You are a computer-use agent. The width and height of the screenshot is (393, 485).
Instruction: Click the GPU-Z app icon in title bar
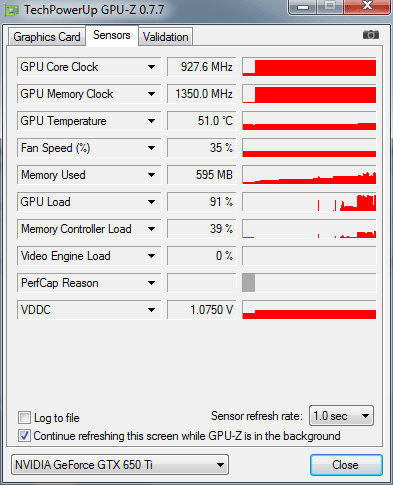[12, 10]
